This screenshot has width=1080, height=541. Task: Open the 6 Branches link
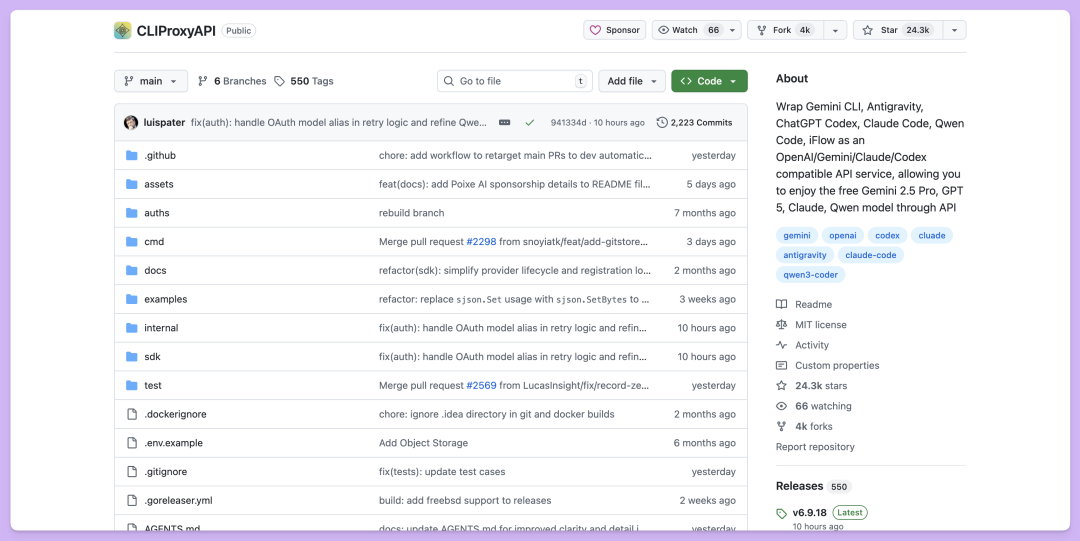pyautogui.click(x=232, y=81)
